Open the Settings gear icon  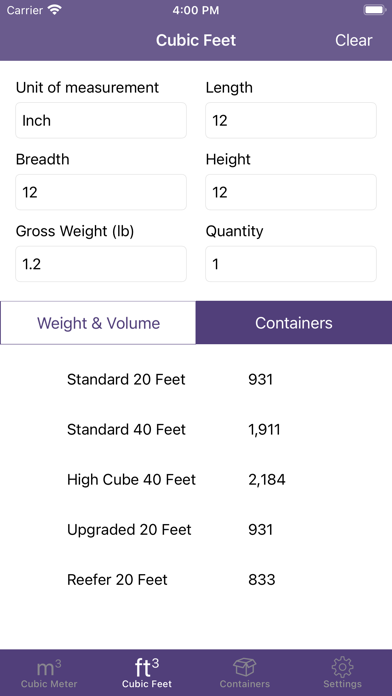(342, 667)
